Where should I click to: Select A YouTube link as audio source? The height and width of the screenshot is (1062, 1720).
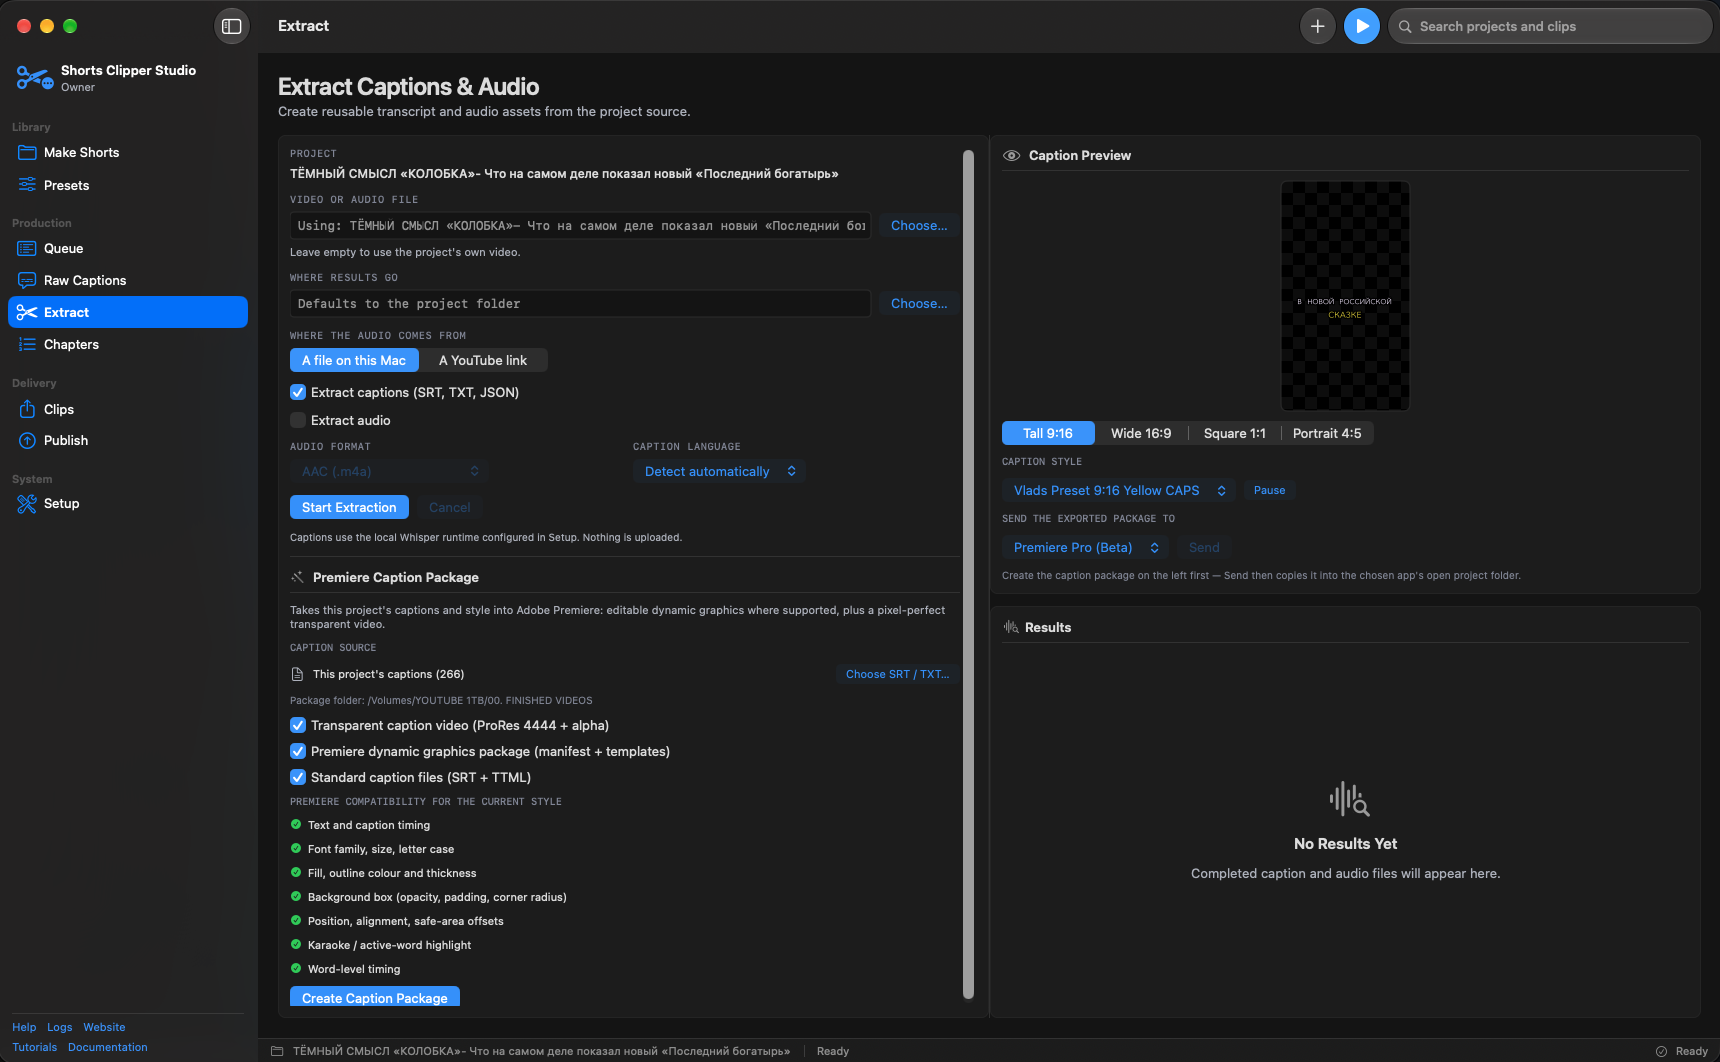click(x=483, y=361)
